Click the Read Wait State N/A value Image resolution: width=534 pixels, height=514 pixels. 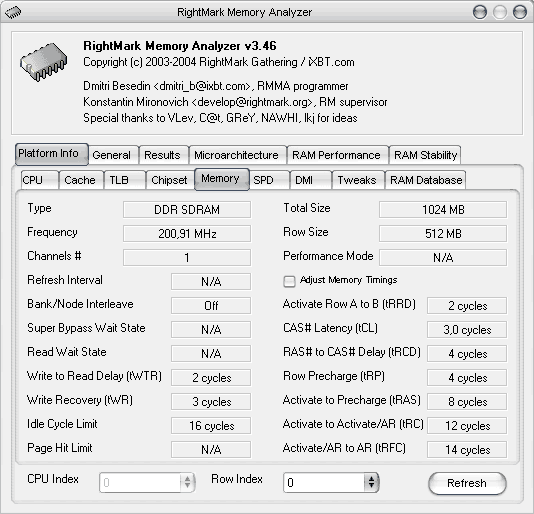(211, 354)
